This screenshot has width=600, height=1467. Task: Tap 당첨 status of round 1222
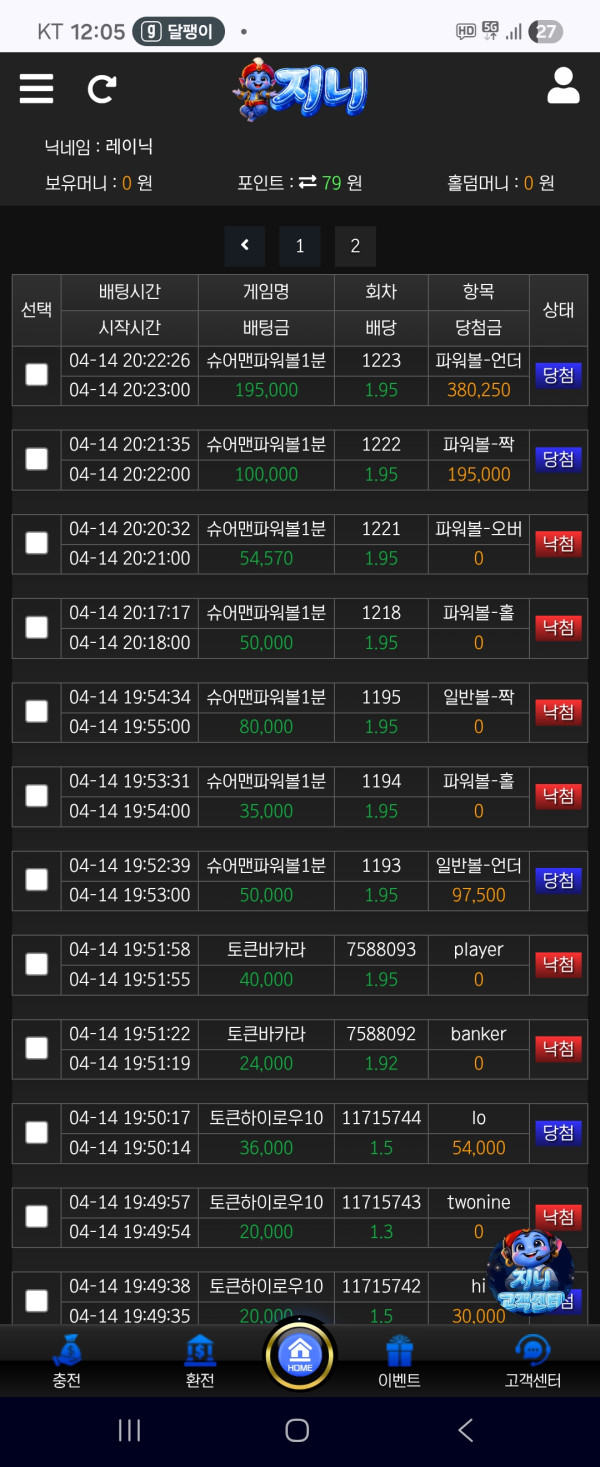tap(559, 459)
